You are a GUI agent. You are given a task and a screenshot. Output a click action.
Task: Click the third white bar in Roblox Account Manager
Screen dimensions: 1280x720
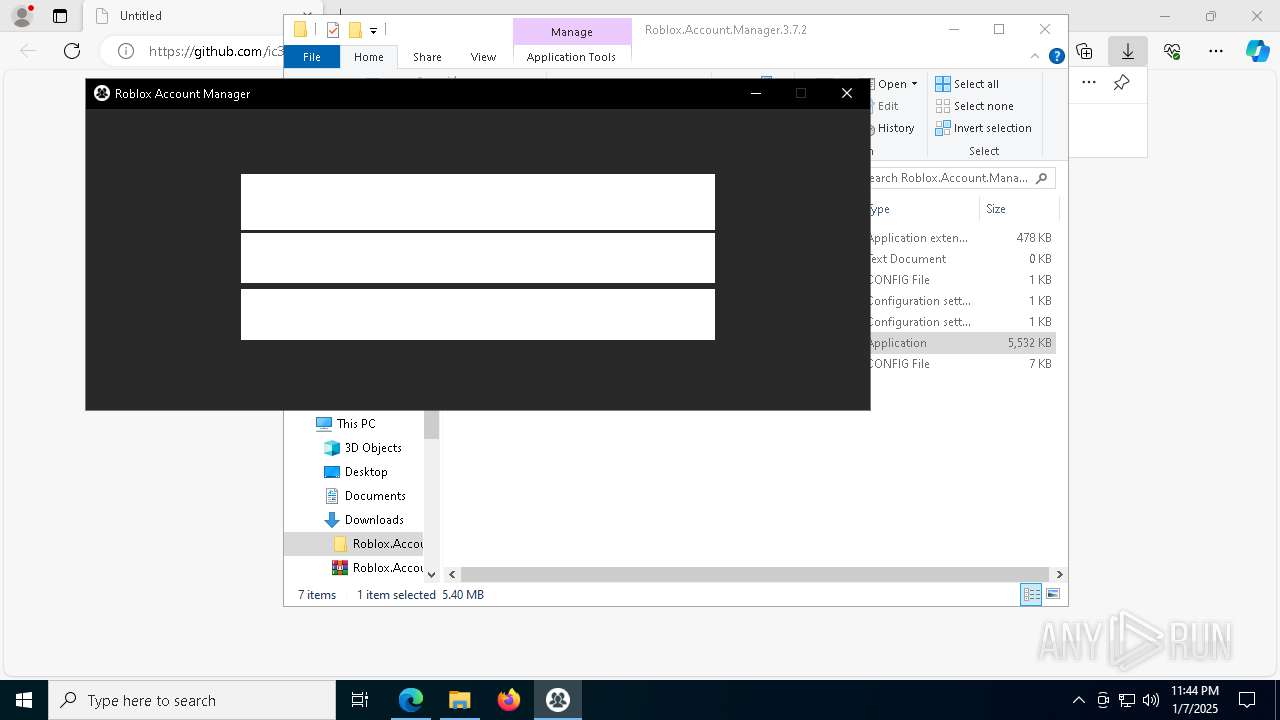478,314
